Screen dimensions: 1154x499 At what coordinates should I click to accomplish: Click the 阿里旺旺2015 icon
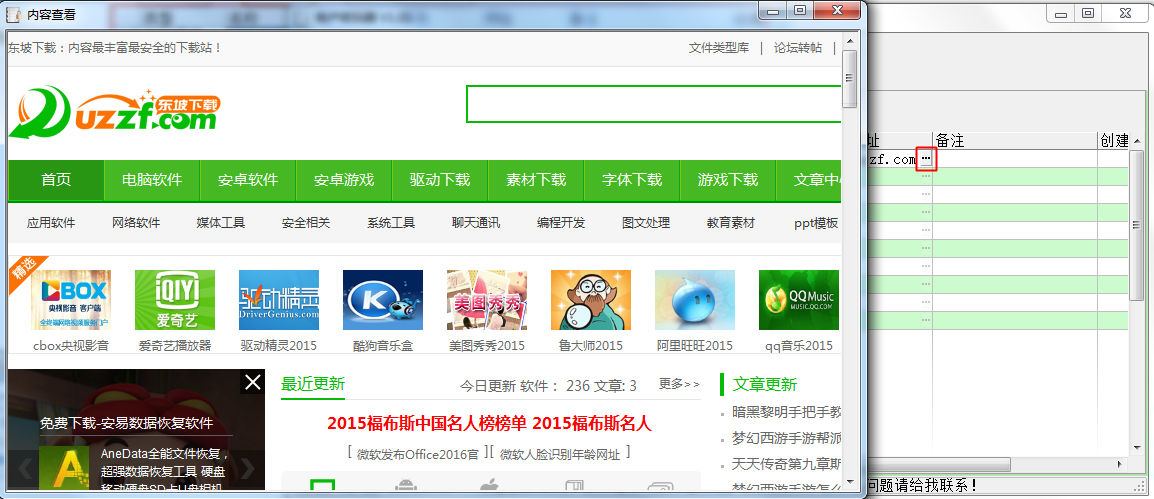695,300
